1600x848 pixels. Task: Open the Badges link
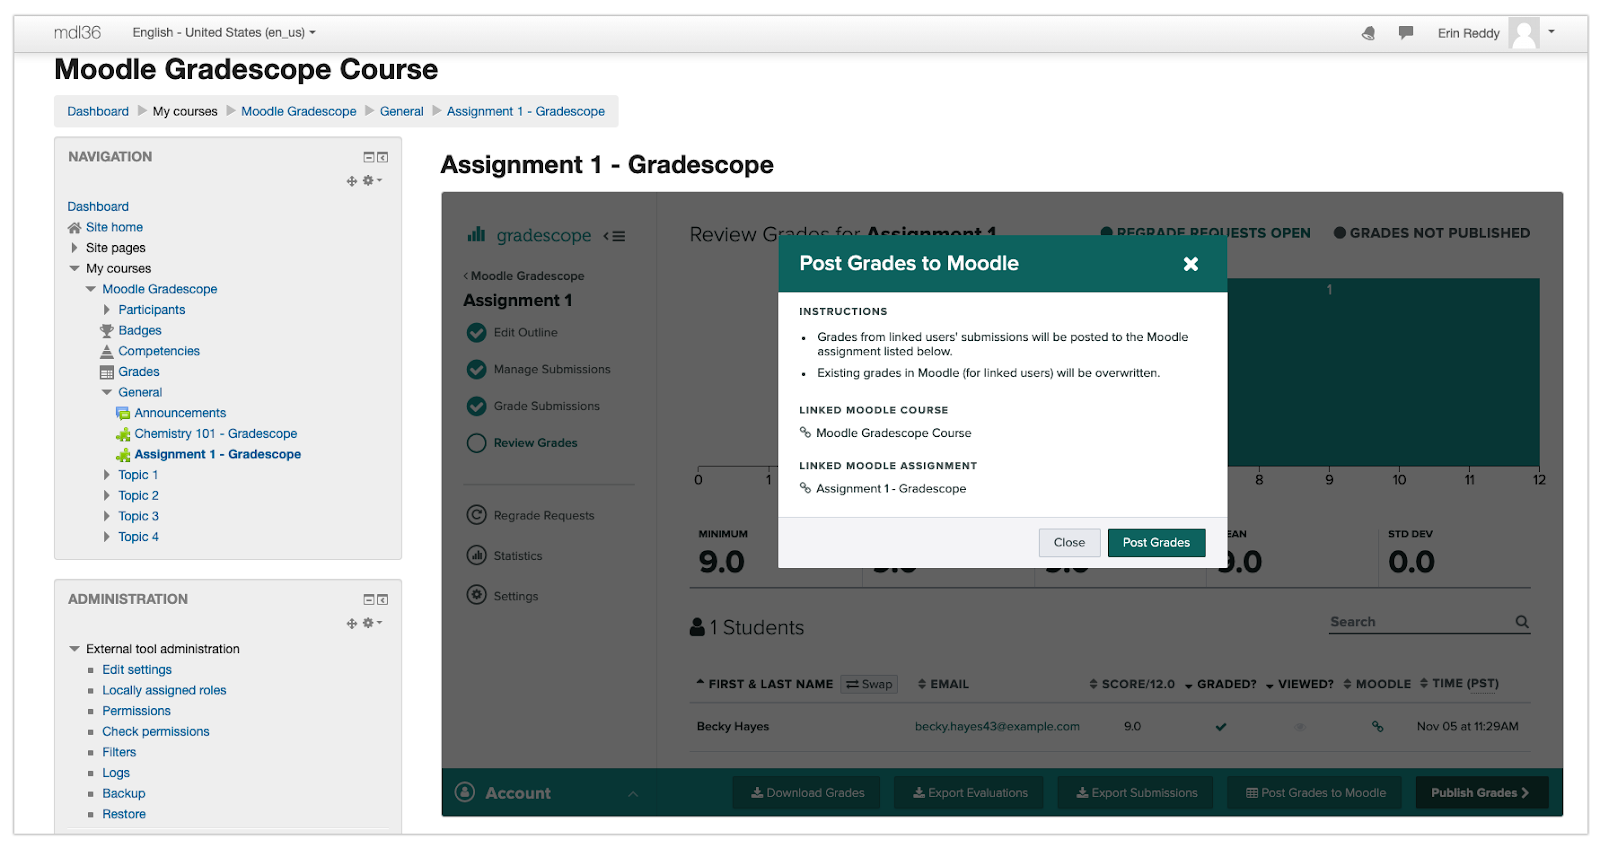[140, 331]
